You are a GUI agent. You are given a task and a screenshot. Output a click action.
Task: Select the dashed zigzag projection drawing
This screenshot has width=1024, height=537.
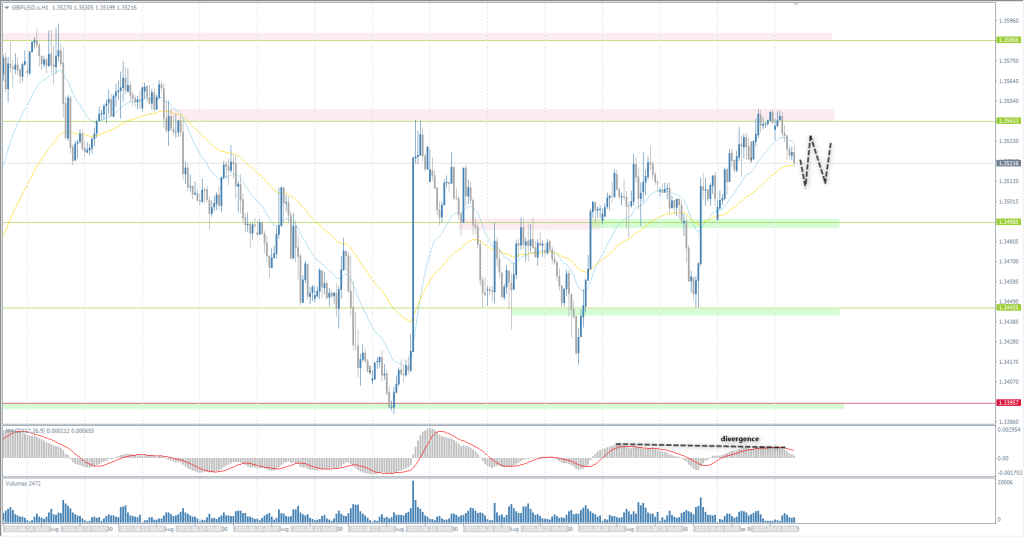click(817, 160)
